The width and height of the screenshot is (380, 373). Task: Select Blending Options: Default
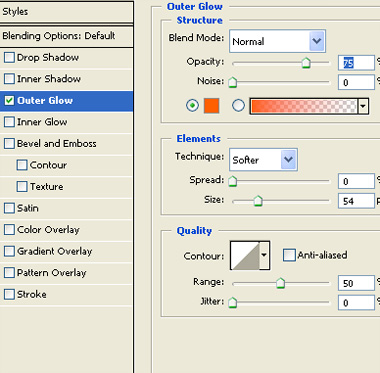tap(67, 36)
